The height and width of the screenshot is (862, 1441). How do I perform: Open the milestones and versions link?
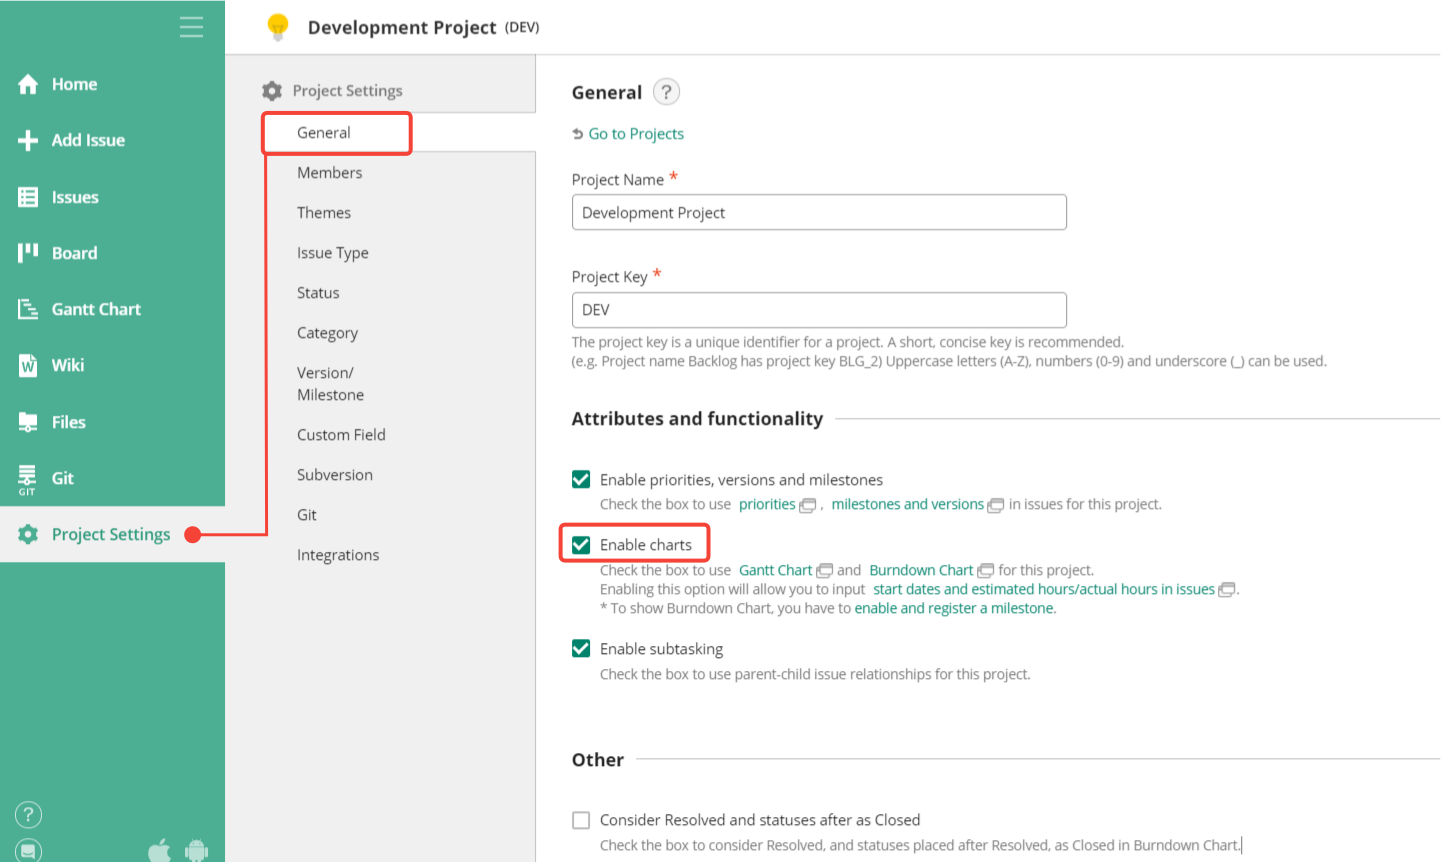(908, 504)
